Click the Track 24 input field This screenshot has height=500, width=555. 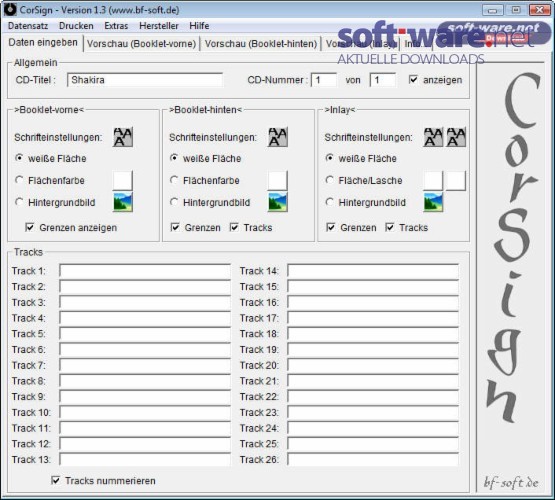tap(373, 428)
